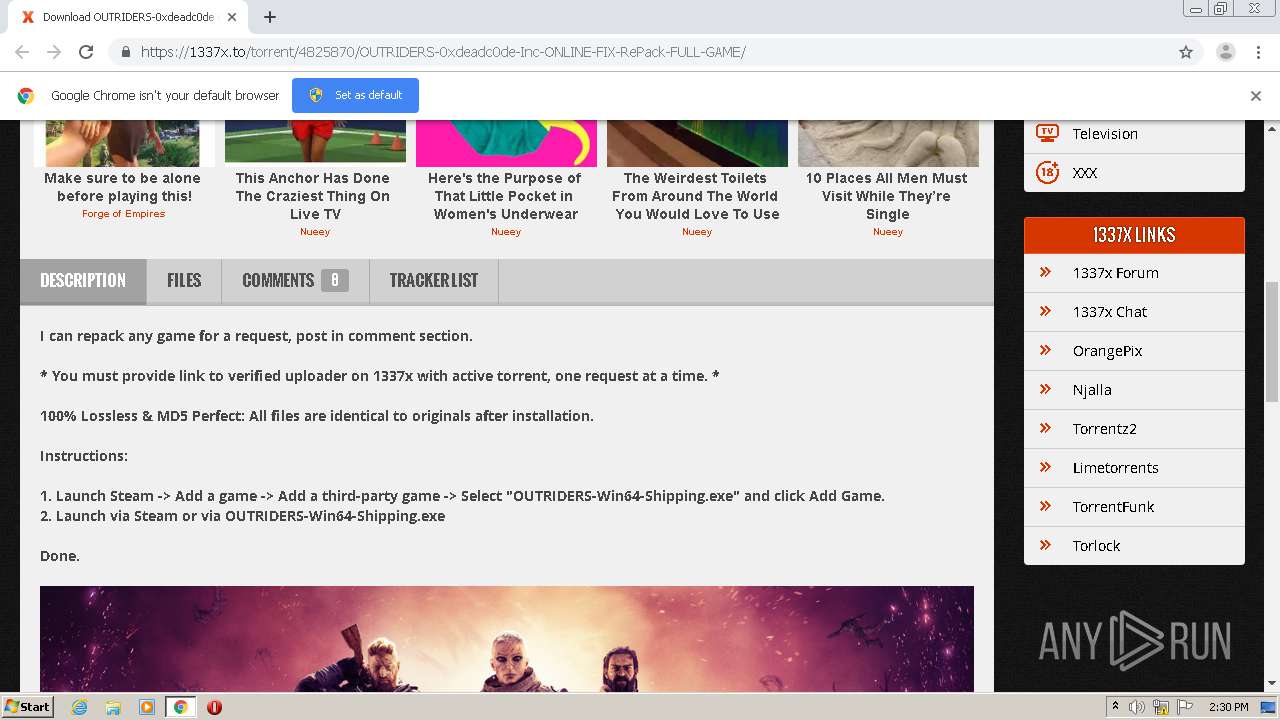This screenshot has height=720, width=1280.
Task: Click the comments count badge 8
Action: point(334,281)
